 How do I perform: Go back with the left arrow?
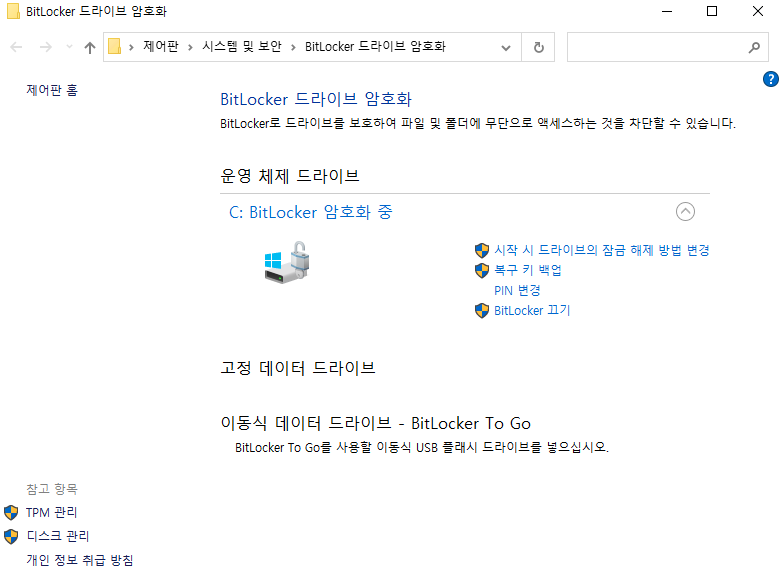[16, 47]
